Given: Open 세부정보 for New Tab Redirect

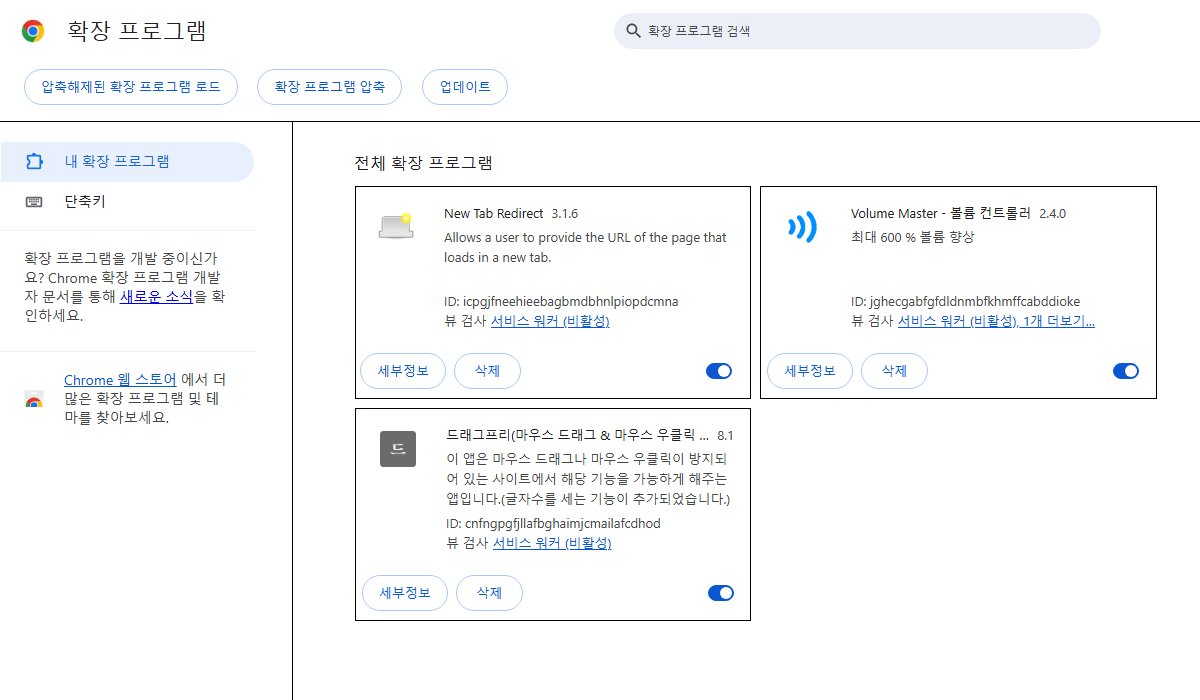Looking at the screenshot, I should (x=403, y=371).
